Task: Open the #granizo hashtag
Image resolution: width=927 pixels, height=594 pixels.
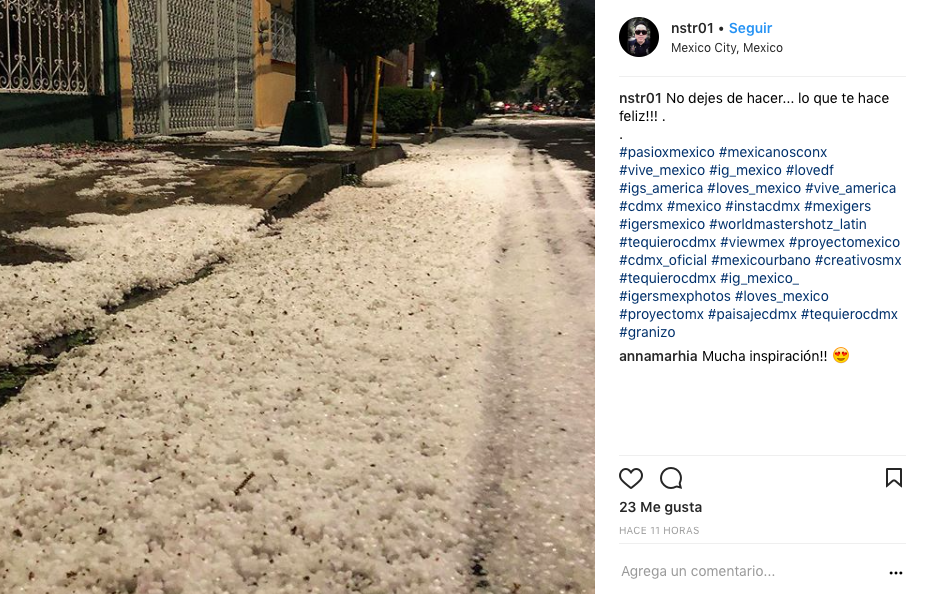Action: (x=647, y=332)
